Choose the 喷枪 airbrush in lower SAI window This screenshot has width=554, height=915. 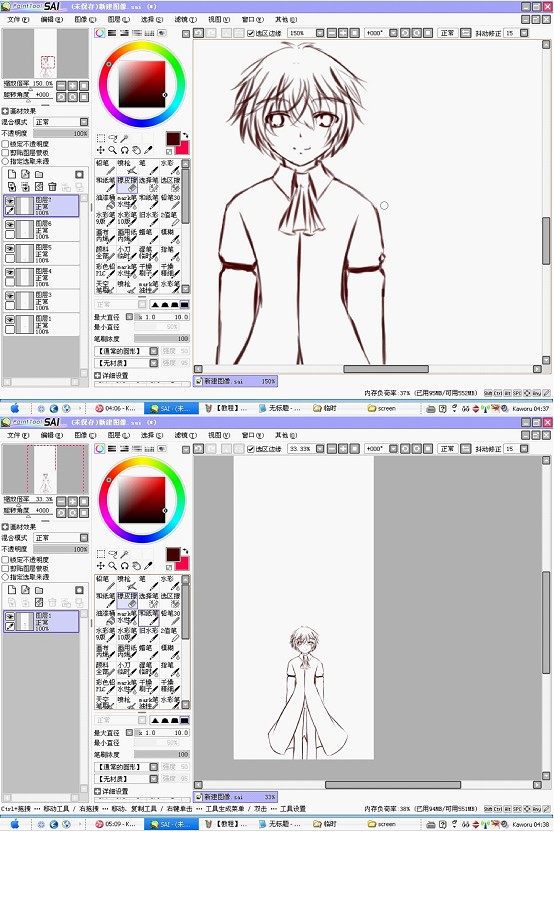[127, 584]
